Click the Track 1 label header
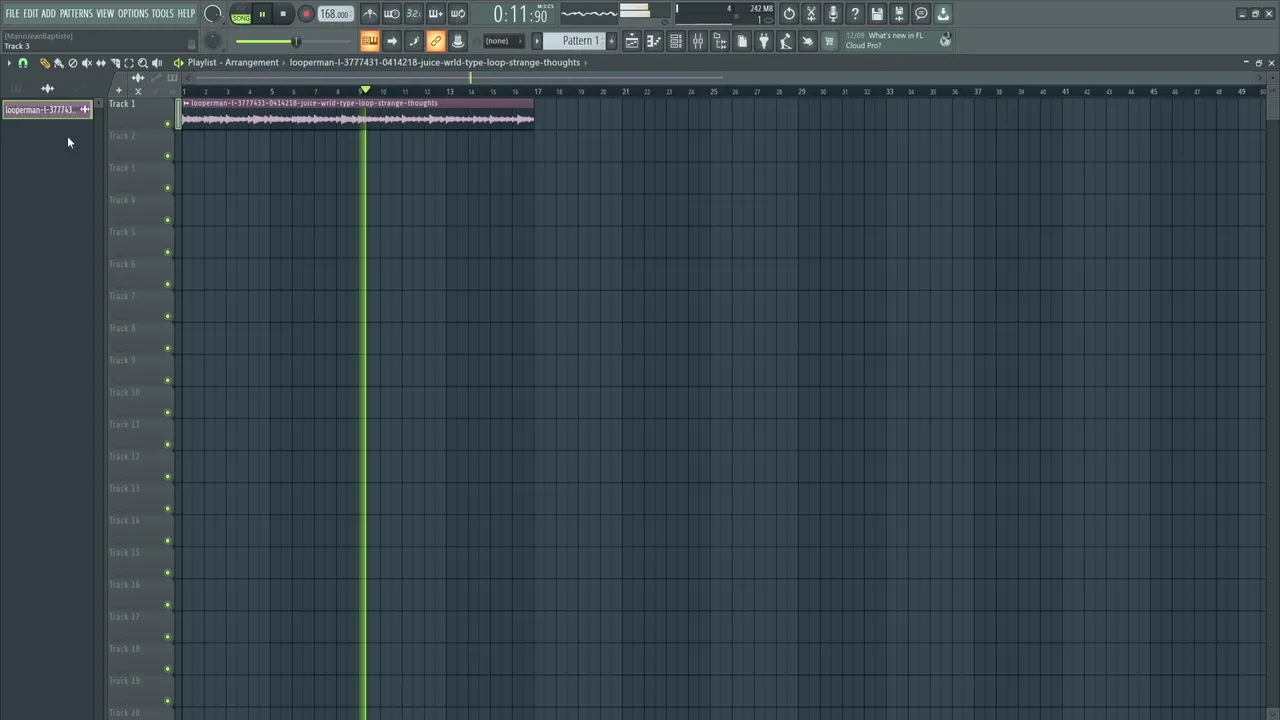The width and height of the screenshot is (1280, 720). 122,104
